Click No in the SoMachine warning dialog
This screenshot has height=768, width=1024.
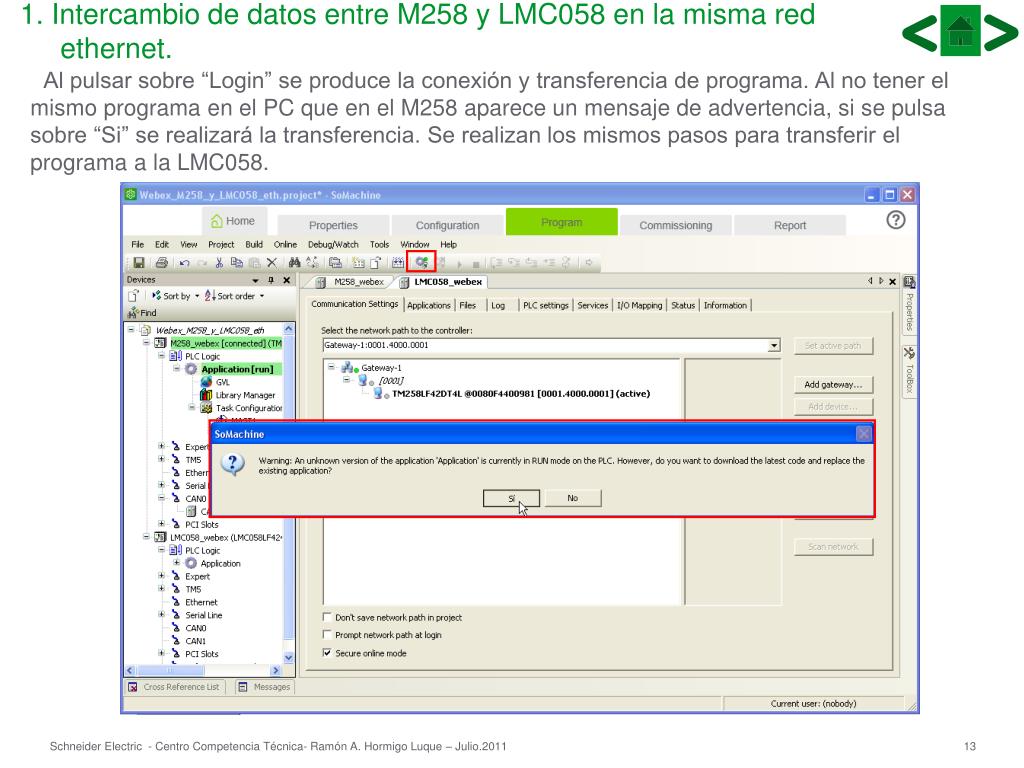573,498
